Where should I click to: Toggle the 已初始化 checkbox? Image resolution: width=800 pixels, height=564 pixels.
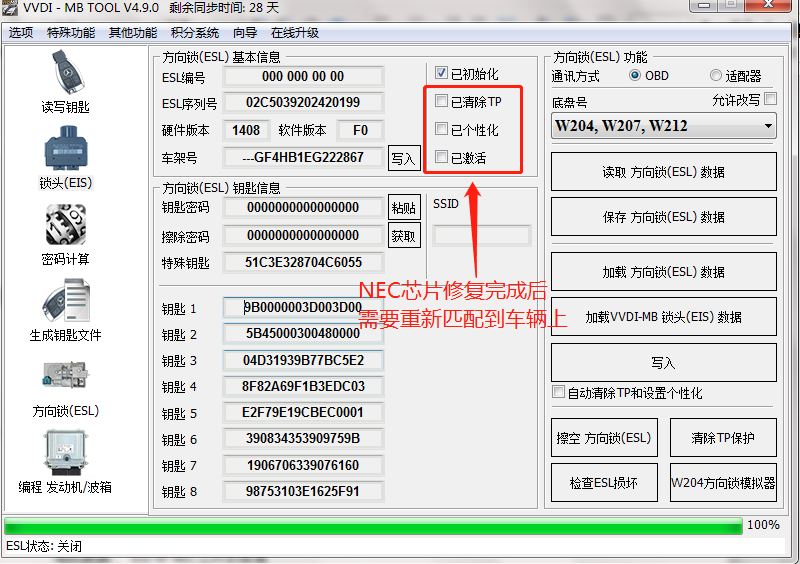click(441, 73)
